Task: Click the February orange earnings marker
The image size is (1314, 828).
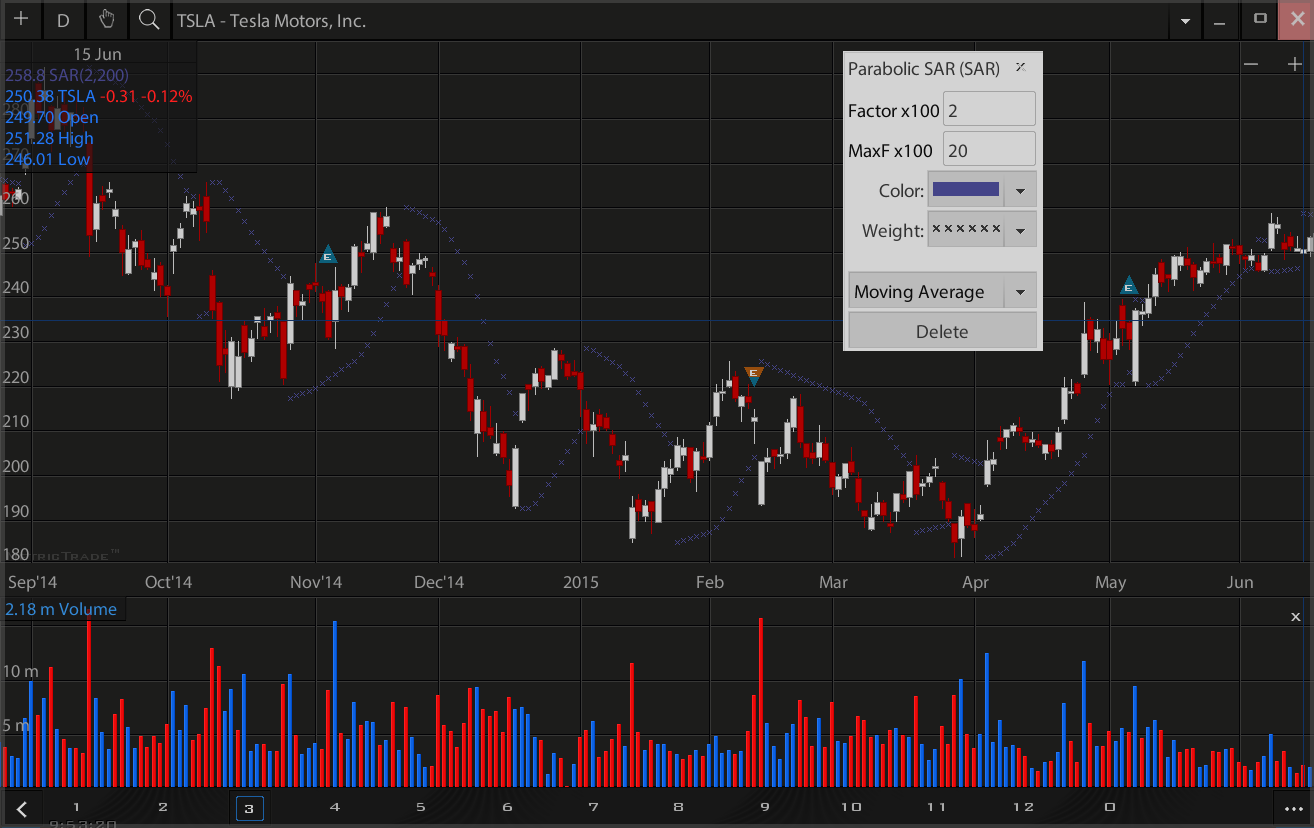Action: [755, 375]
